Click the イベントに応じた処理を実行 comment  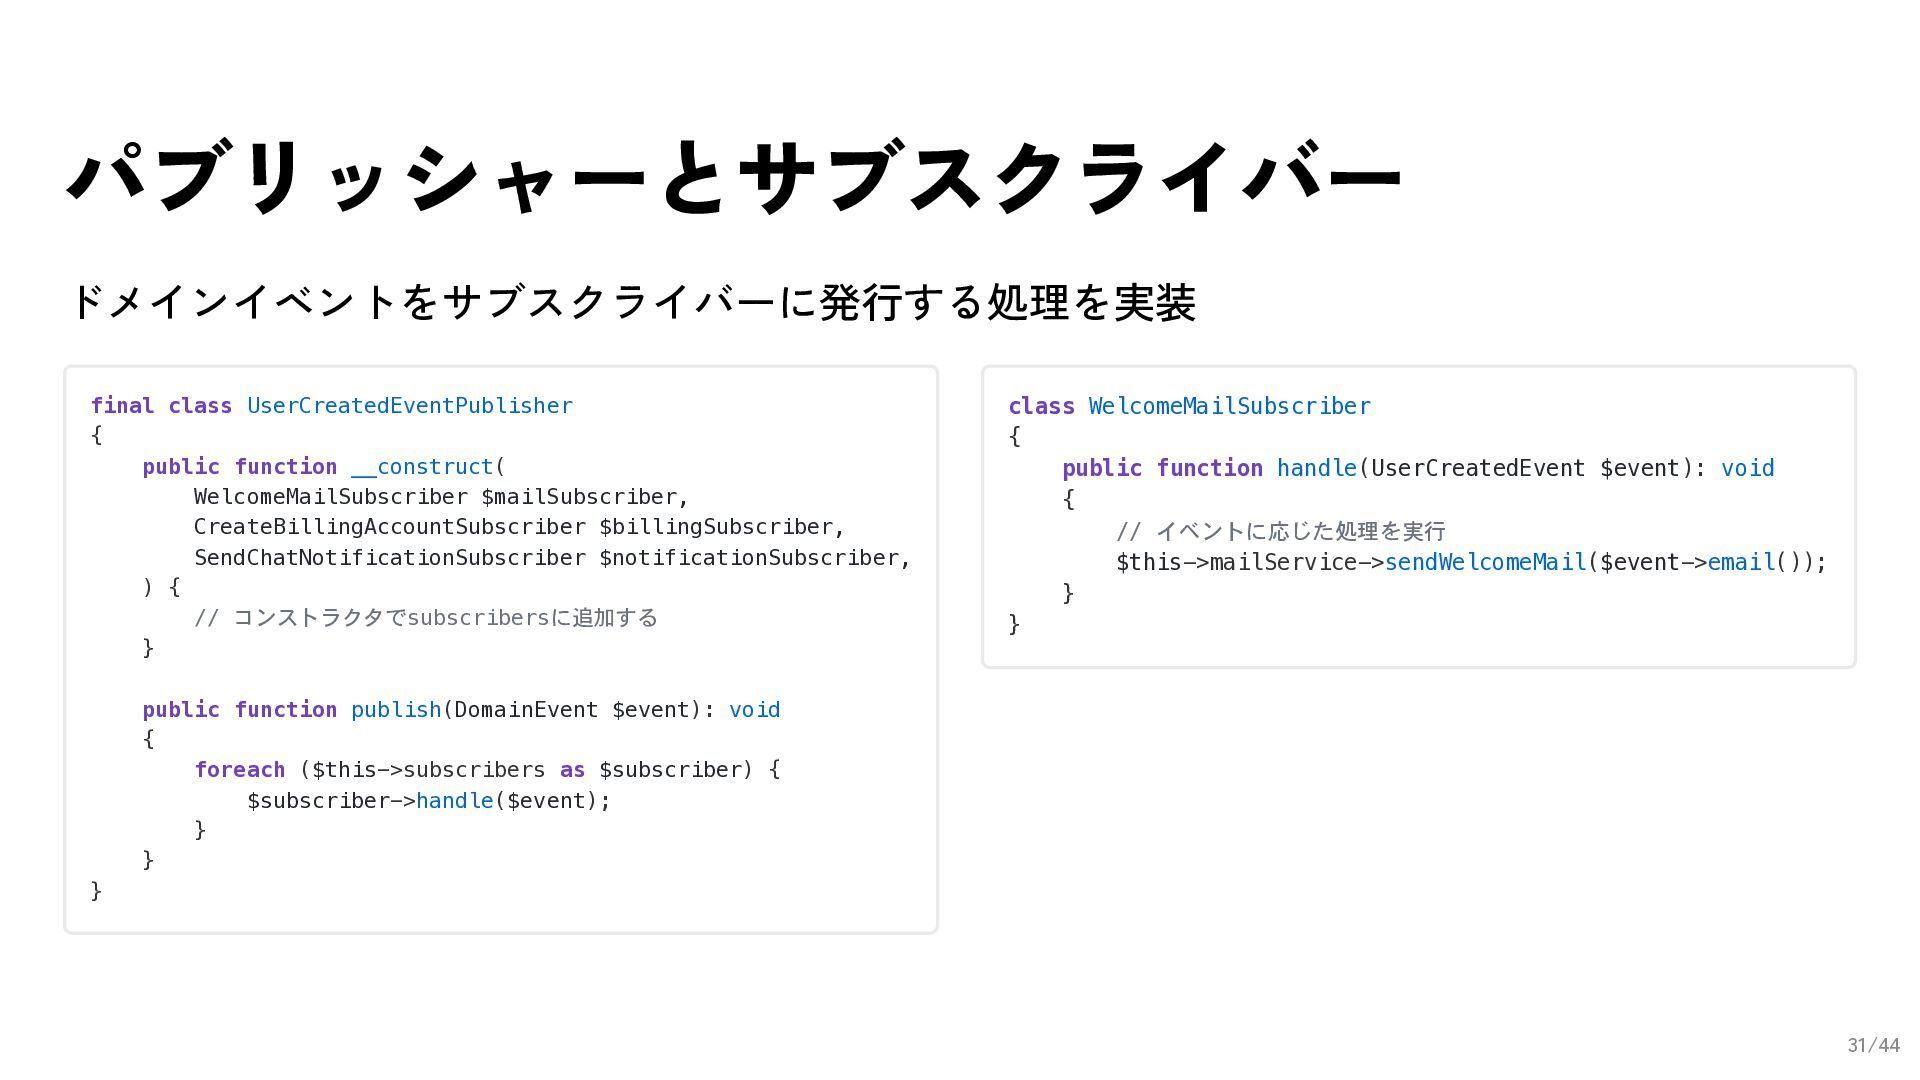(x=1281, y=531)
